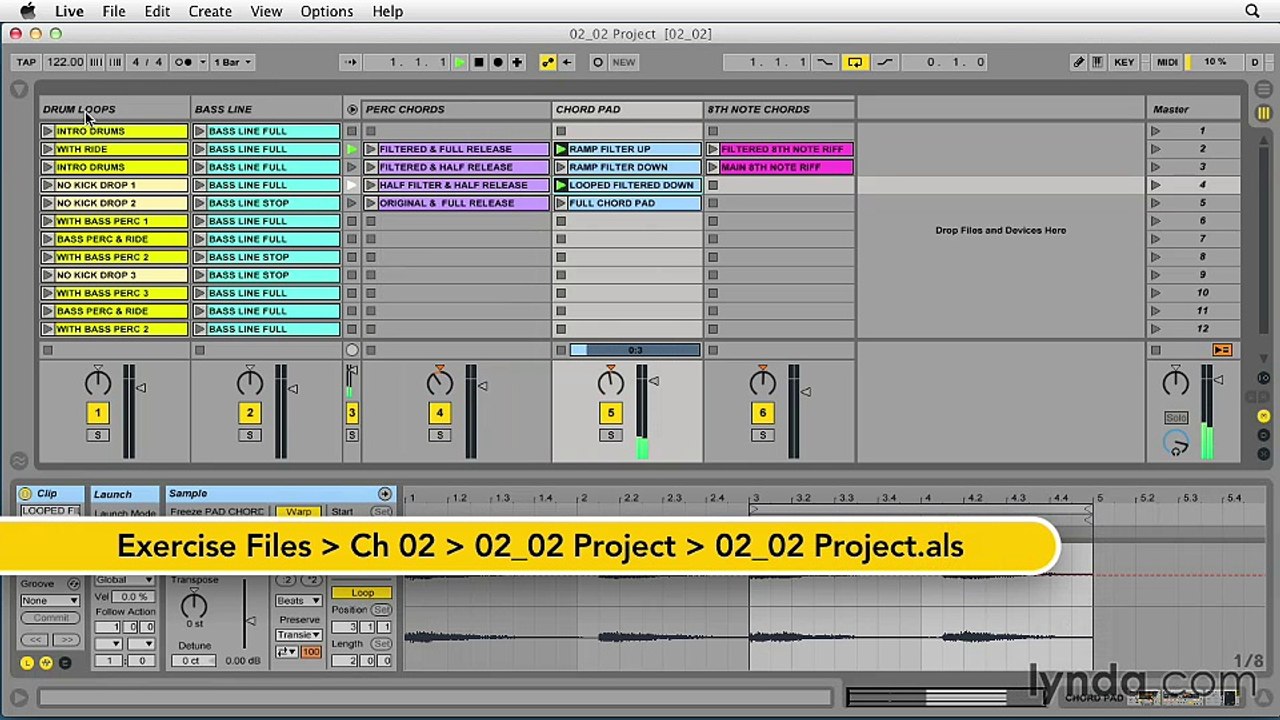
Task: Launch the FULL CHORD PAD clip
Action: tap(561, 203)
